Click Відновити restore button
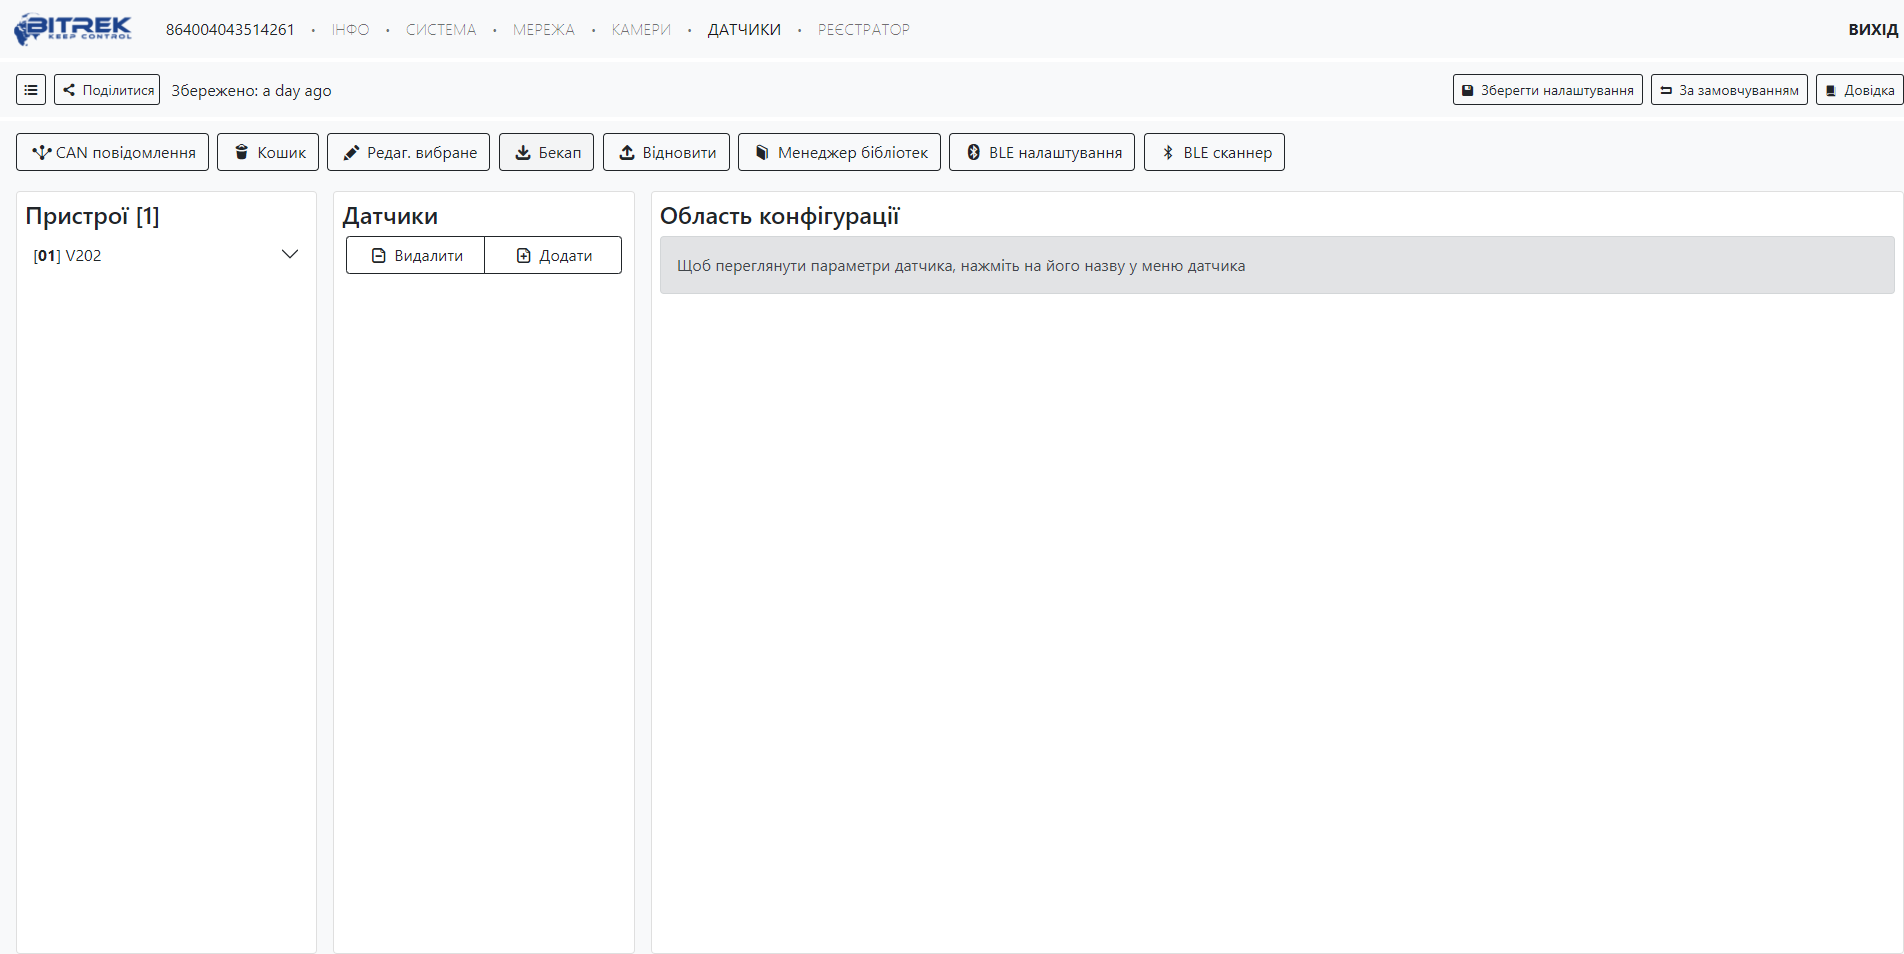The height and width of the screenshot is (954, 1904). pyautogui.click(x=666, y=152)
